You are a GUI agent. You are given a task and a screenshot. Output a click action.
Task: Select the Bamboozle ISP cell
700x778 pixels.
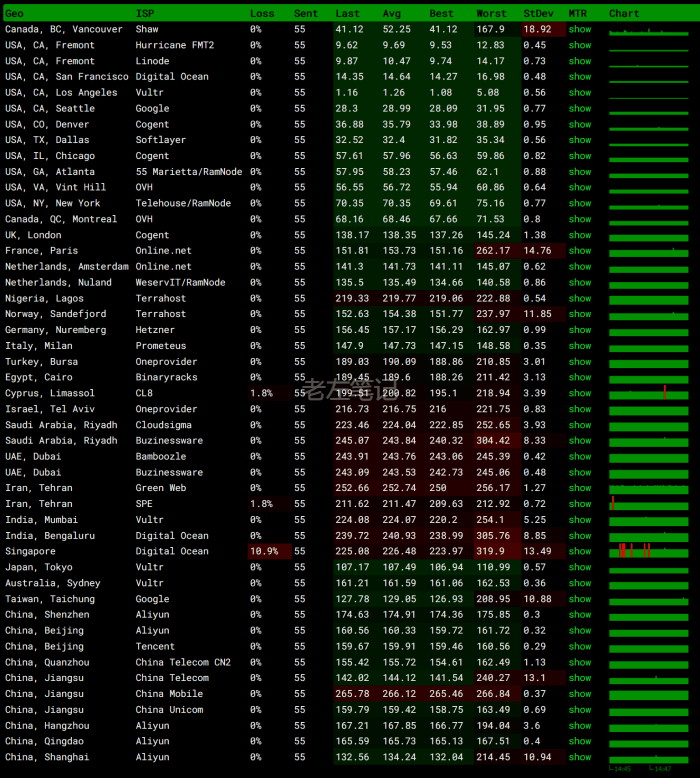(x=161, y=456)
